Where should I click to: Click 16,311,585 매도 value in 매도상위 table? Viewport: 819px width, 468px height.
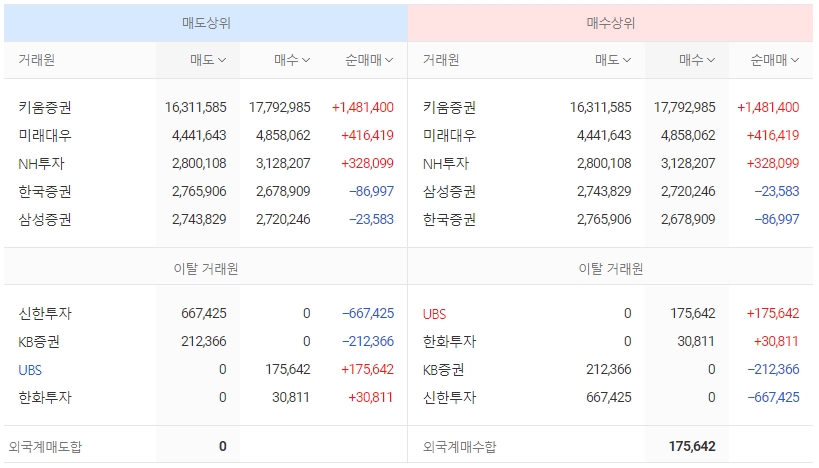(196, 108)
